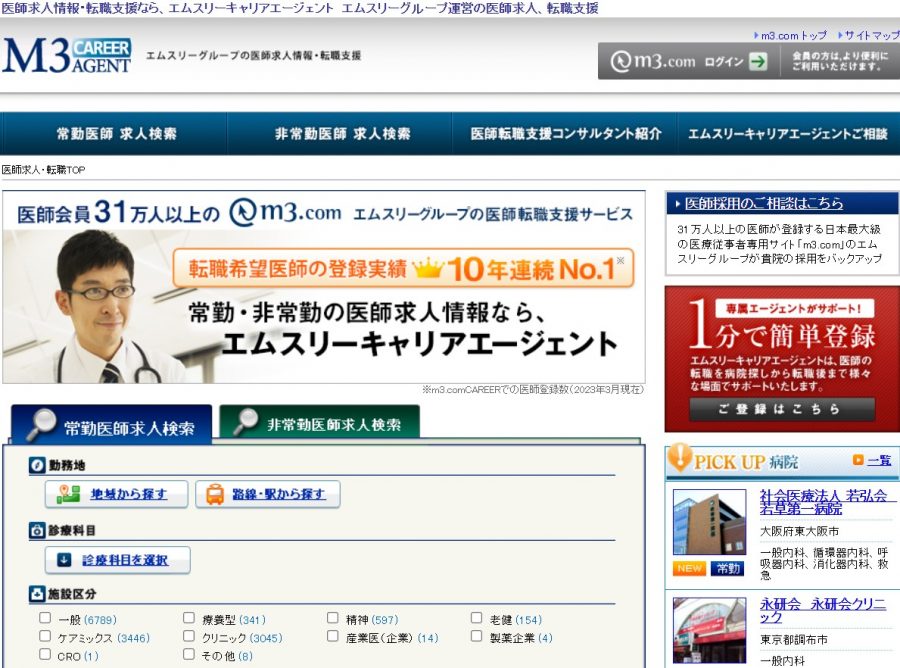Tick the ケアミックス (3446) checkbox

(45, 636)
